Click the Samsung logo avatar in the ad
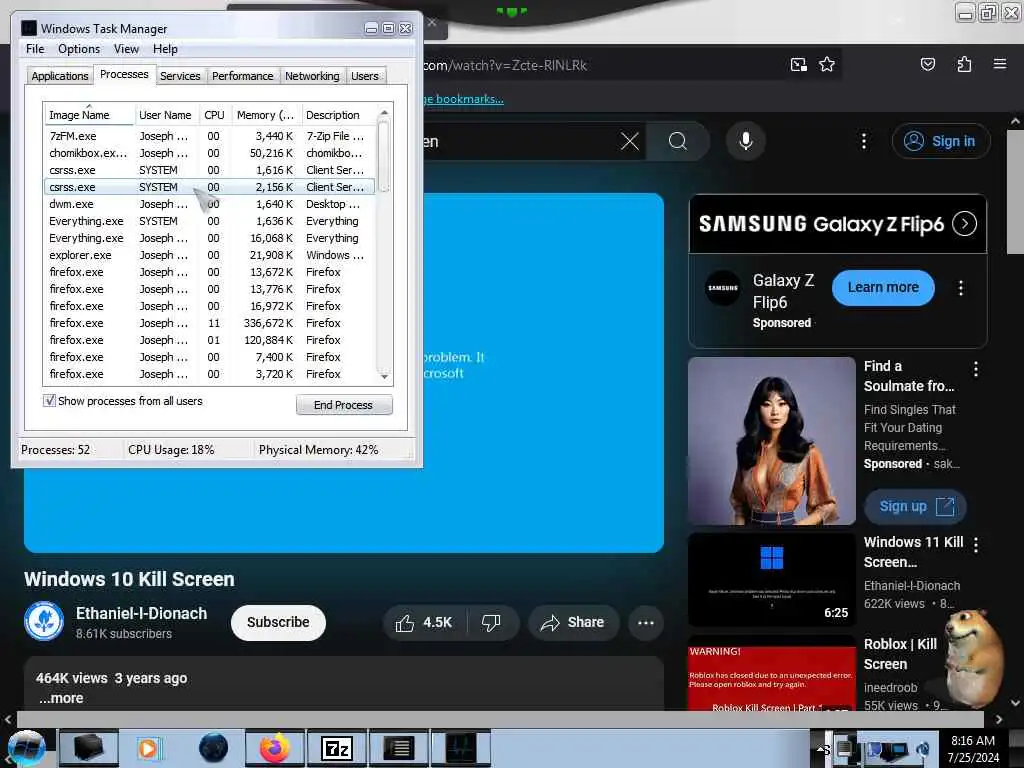Screen dimensions: 1024x768 point(723,288)
